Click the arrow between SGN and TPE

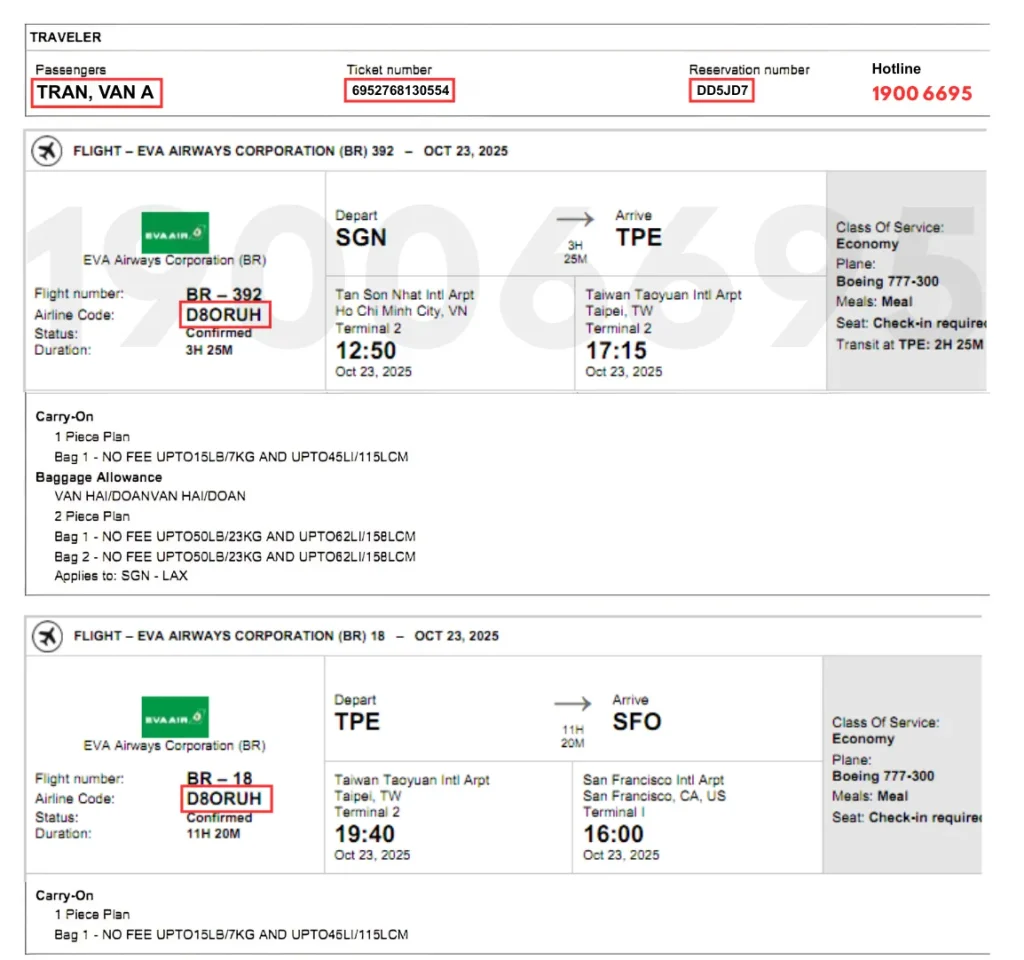[575, 222]
